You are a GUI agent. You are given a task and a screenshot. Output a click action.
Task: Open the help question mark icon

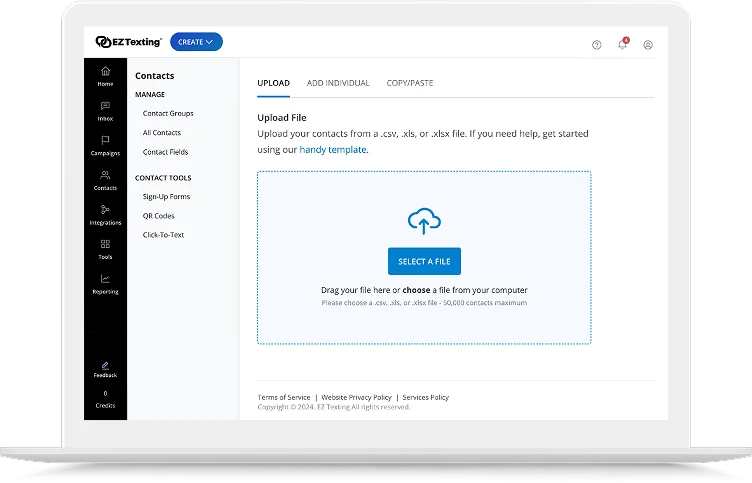pos(597,45)
